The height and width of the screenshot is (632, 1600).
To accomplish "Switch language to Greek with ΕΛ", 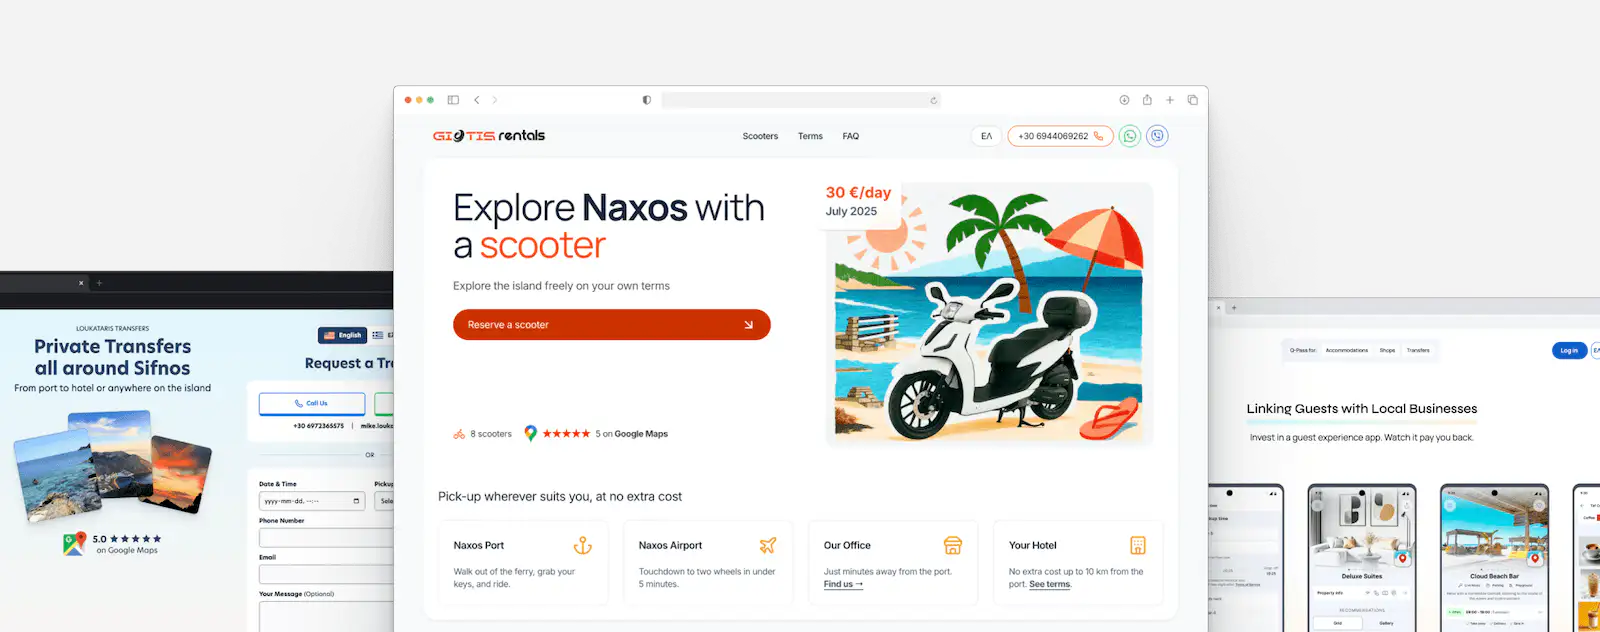I will click(x=986, y=136).
